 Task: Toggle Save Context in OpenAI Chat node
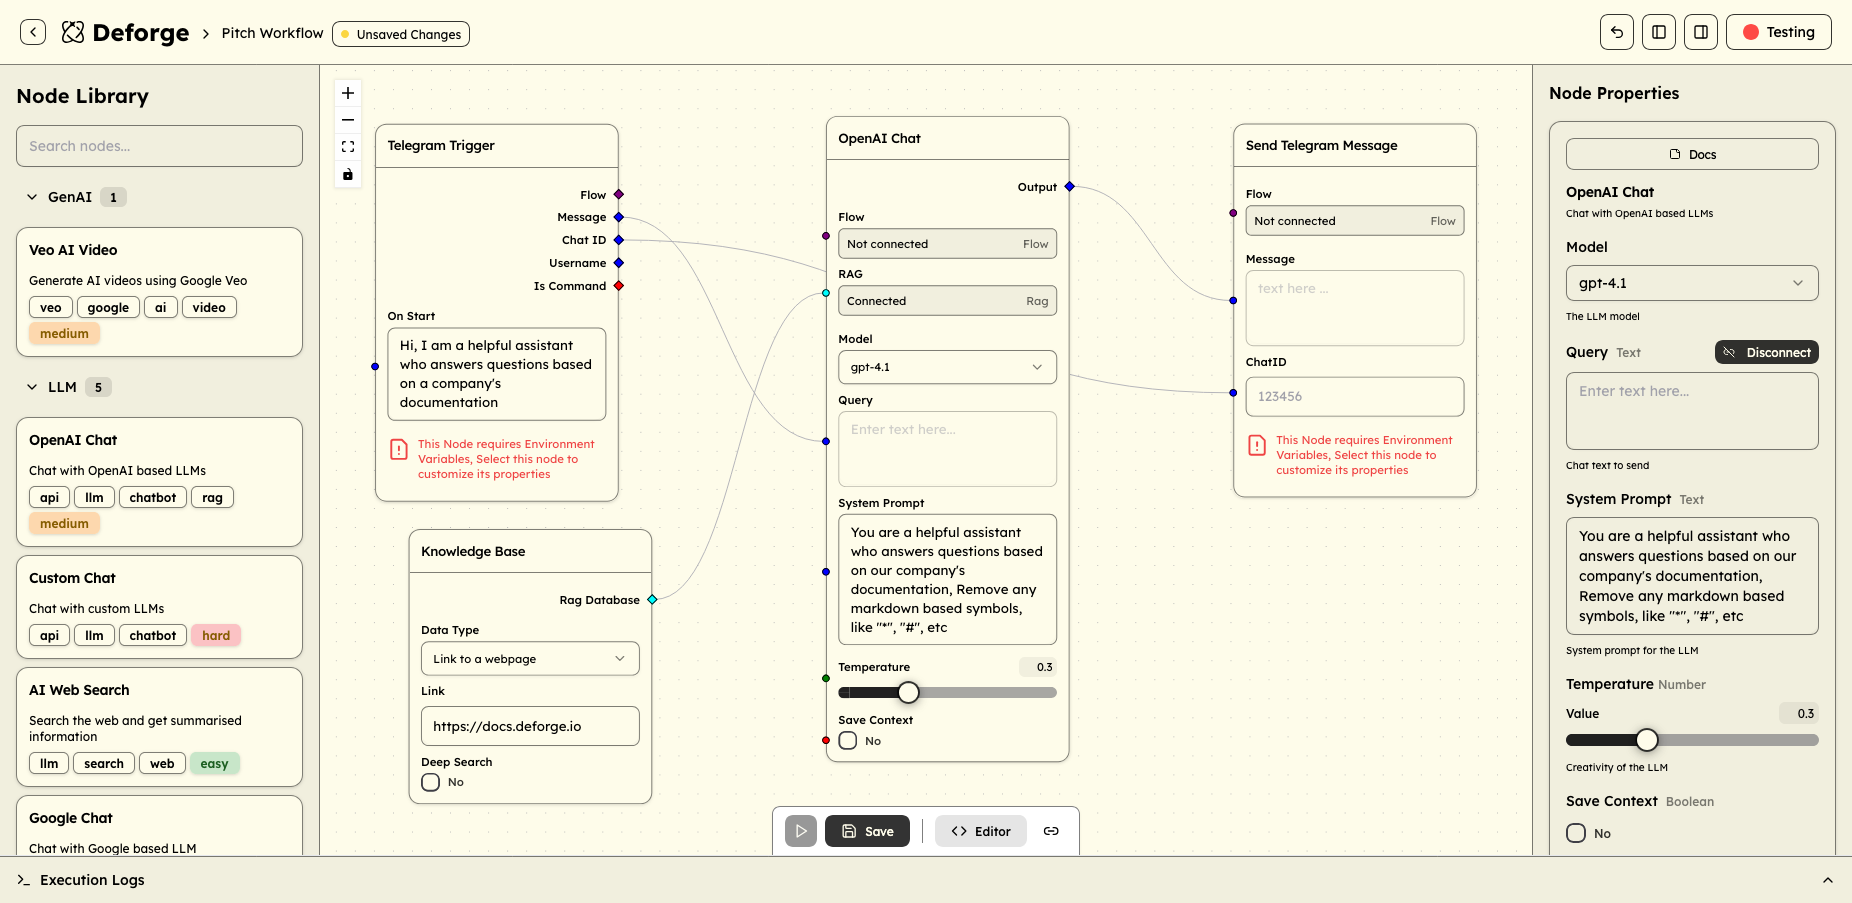(848, 741)
